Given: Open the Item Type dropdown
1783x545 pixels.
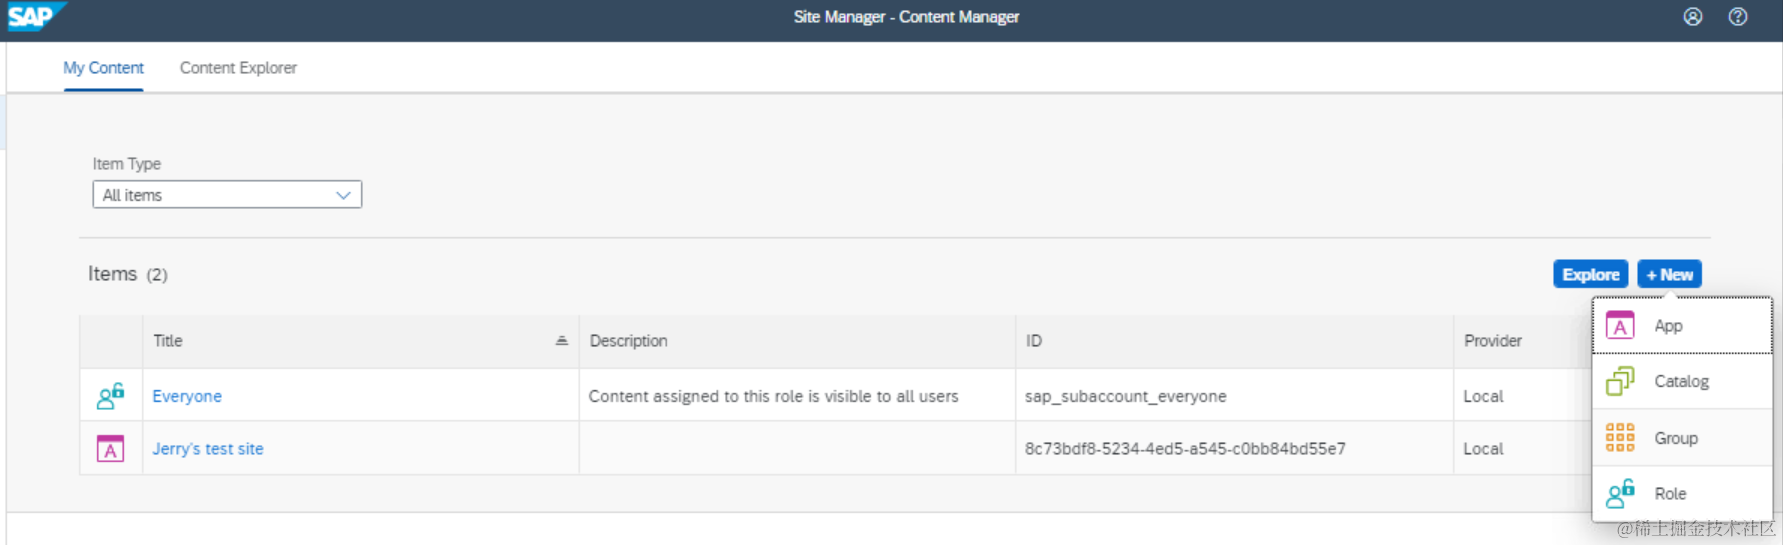Looking at the screenshot, I should [227, 195].
